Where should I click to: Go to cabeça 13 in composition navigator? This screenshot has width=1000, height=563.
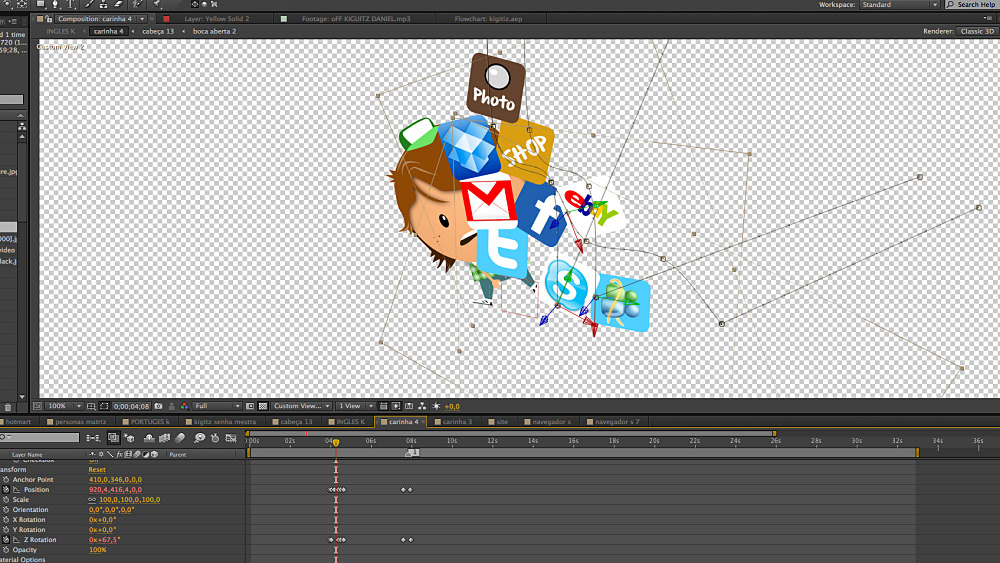coord(158,31)
